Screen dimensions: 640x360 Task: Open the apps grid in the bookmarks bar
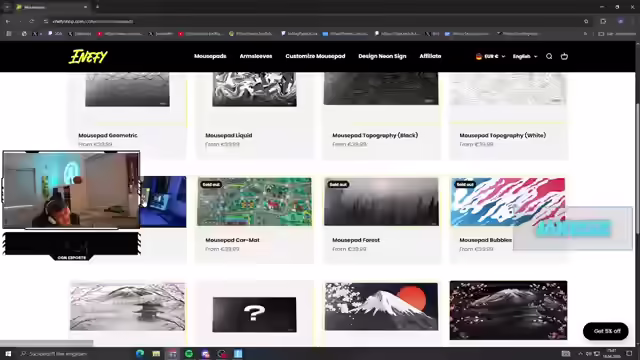(9, 34)
